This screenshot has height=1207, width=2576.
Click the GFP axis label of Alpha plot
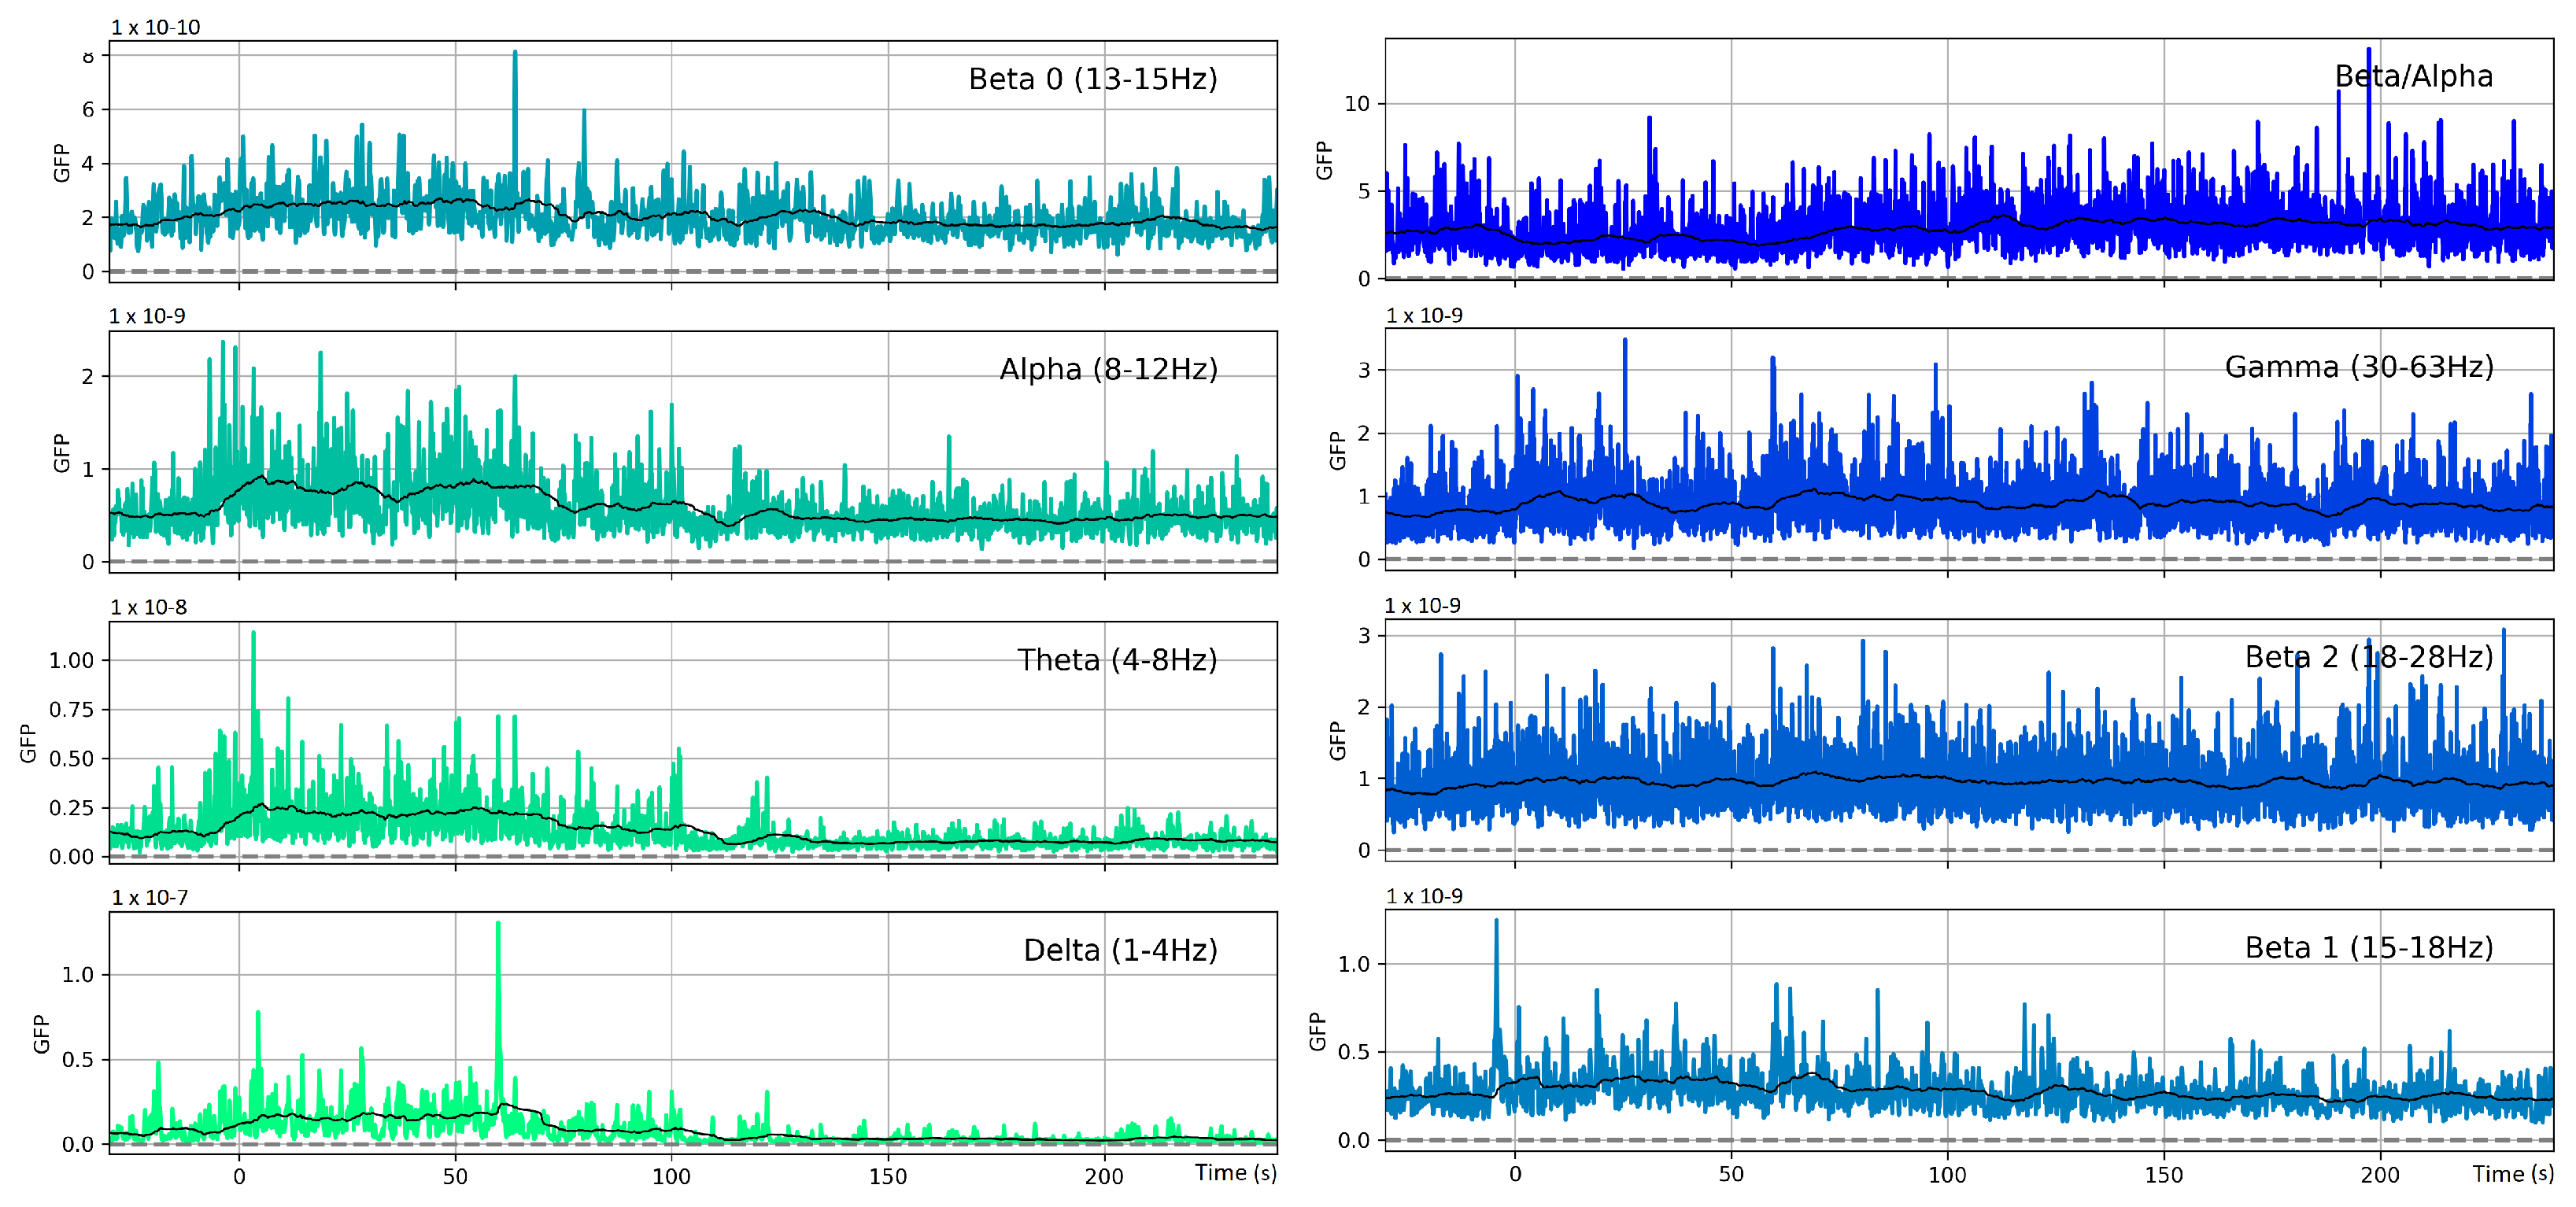pos(62,453)
